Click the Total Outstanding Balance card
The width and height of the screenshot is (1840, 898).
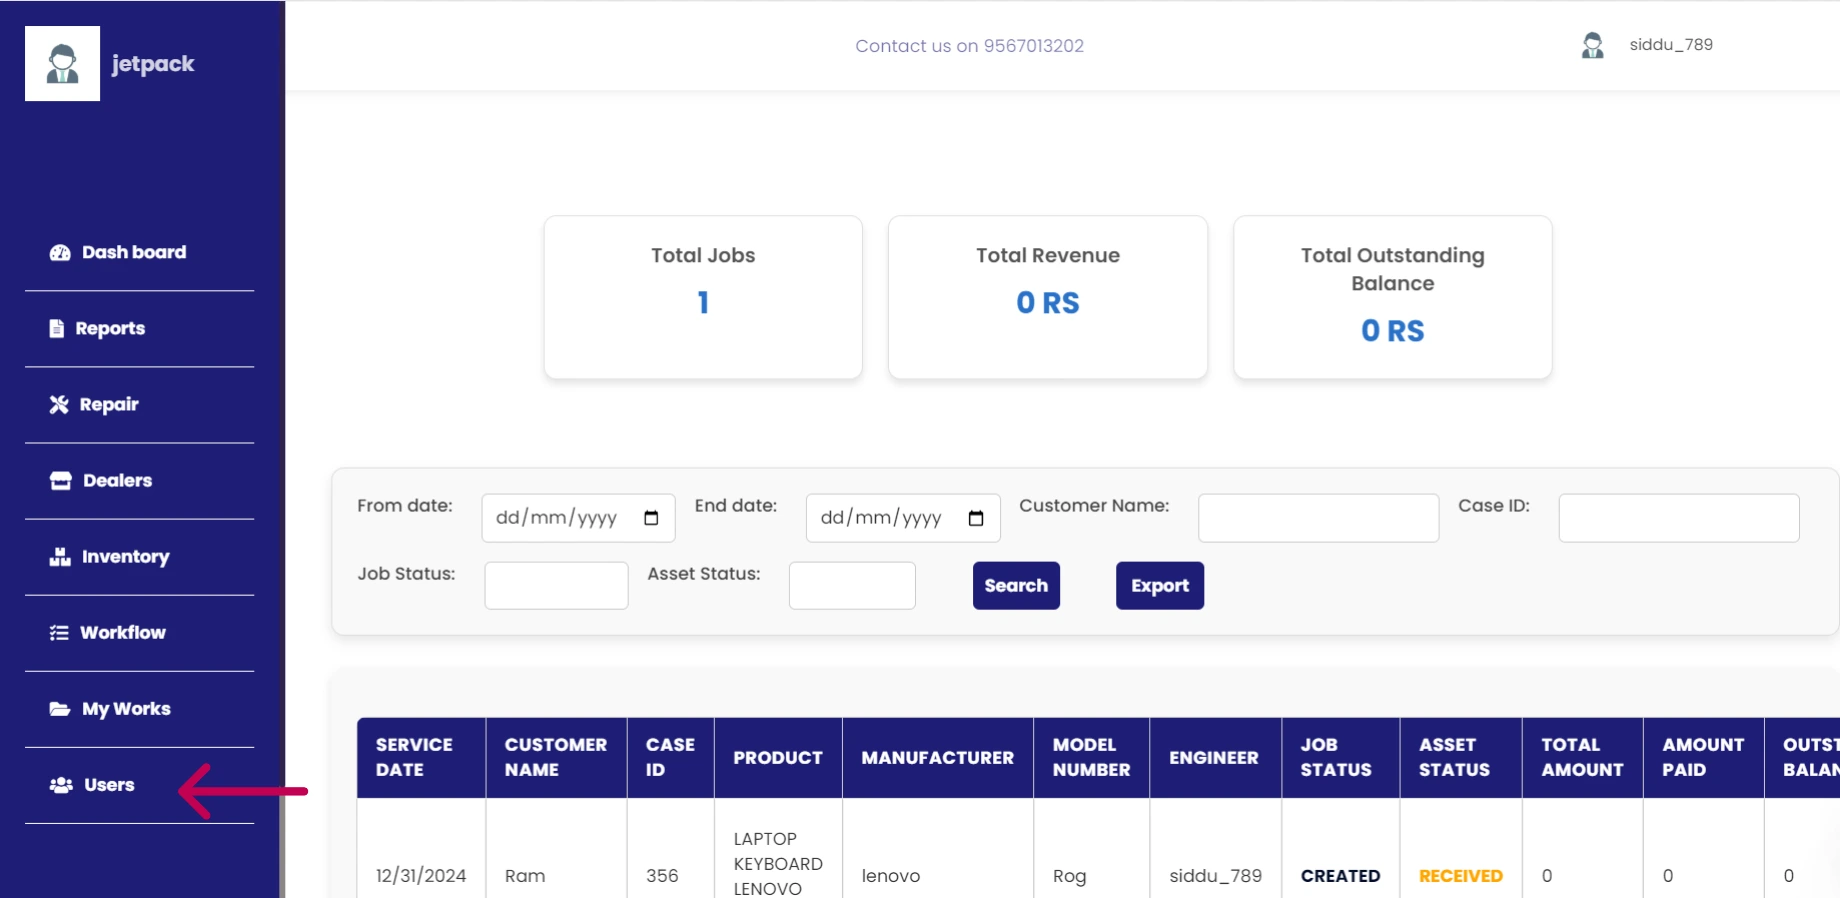(1393, 297)
